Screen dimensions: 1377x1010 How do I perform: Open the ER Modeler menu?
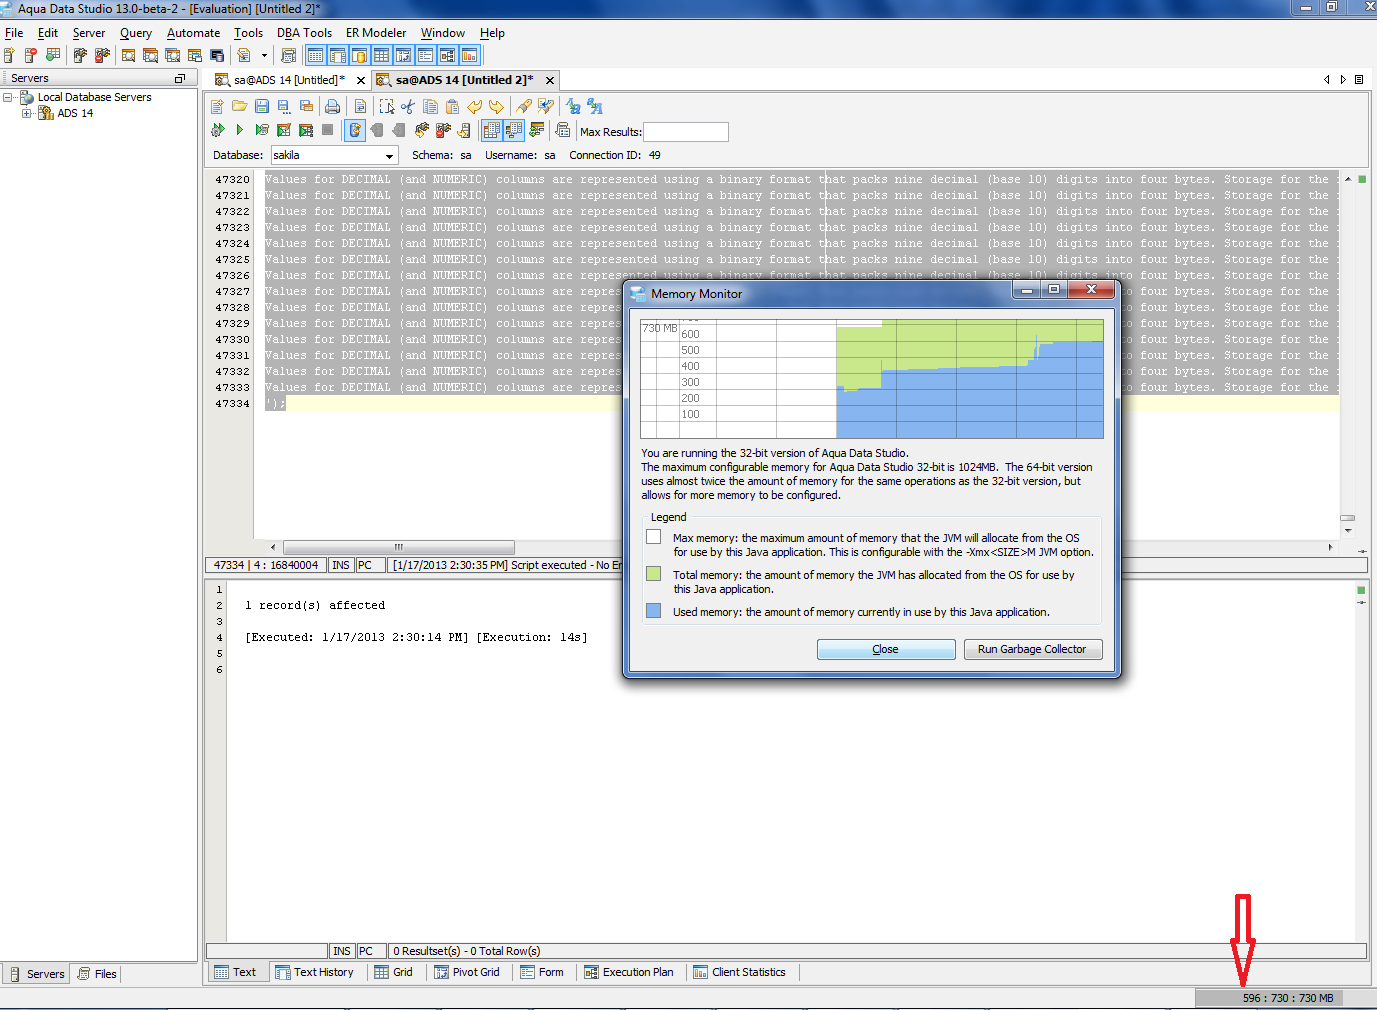[x=376, y=33]
